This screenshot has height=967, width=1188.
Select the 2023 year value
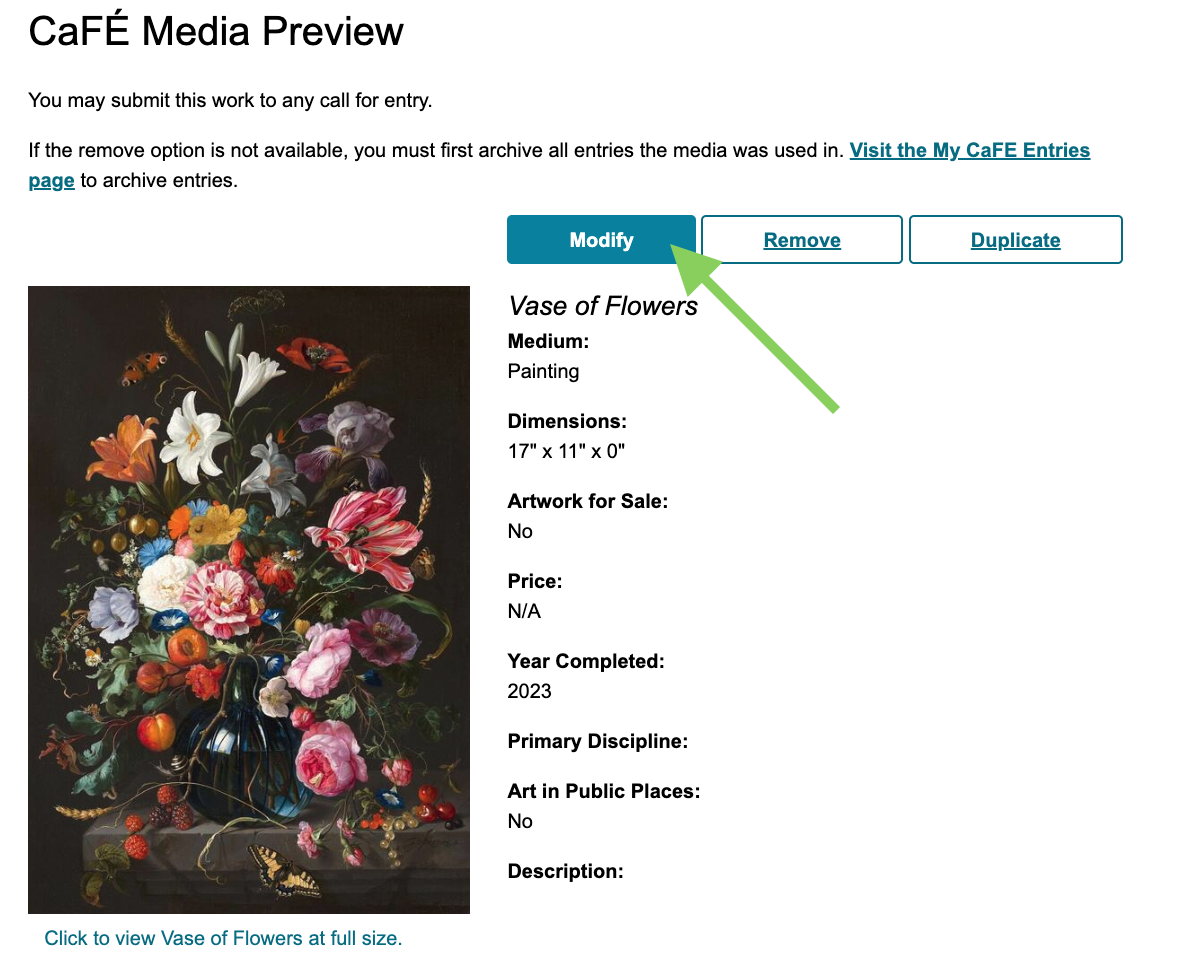(x=529, y=691)
